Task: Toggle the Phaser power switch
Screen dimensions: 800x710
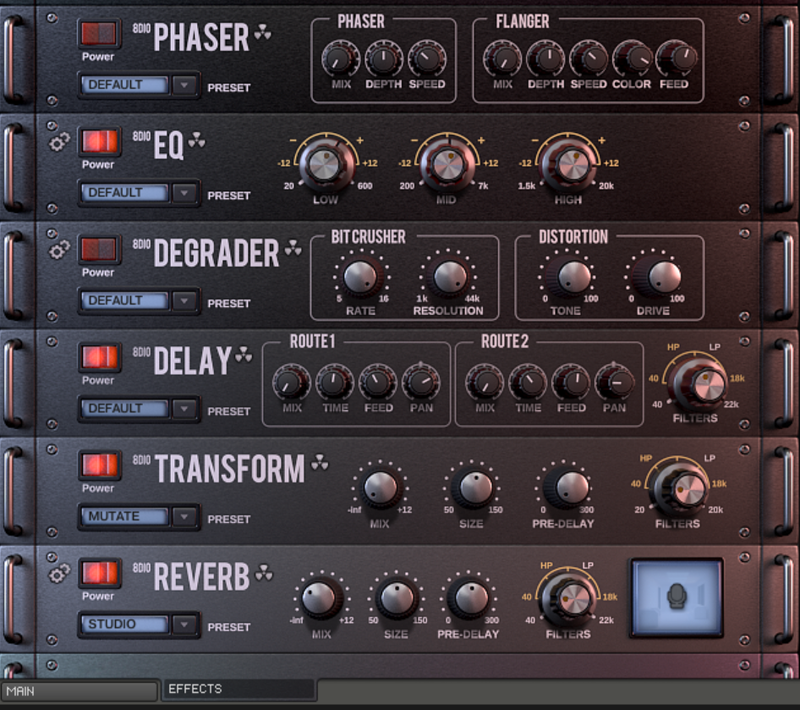Action: (x=99, y=34)
